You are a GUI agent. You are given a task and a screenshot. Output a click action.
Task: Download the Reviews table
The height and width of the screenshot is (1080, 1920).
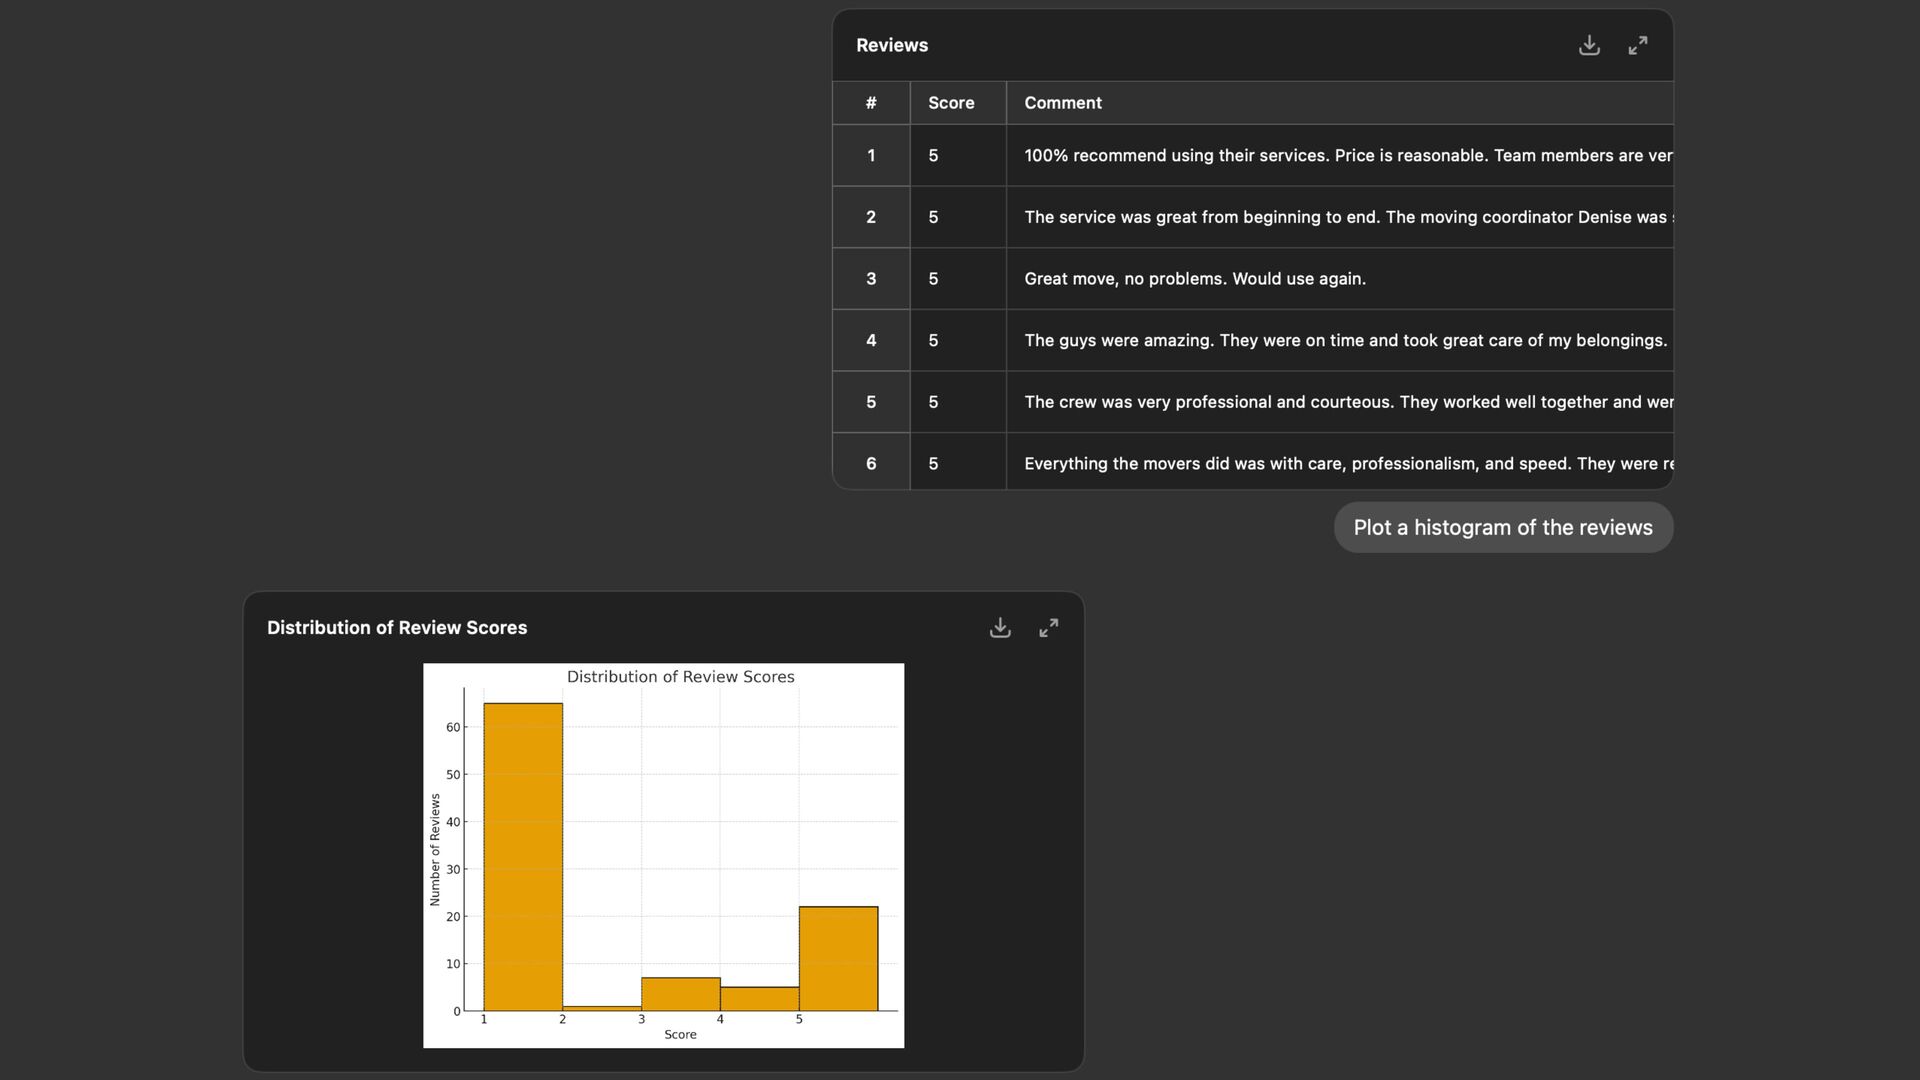point(1589,46)
